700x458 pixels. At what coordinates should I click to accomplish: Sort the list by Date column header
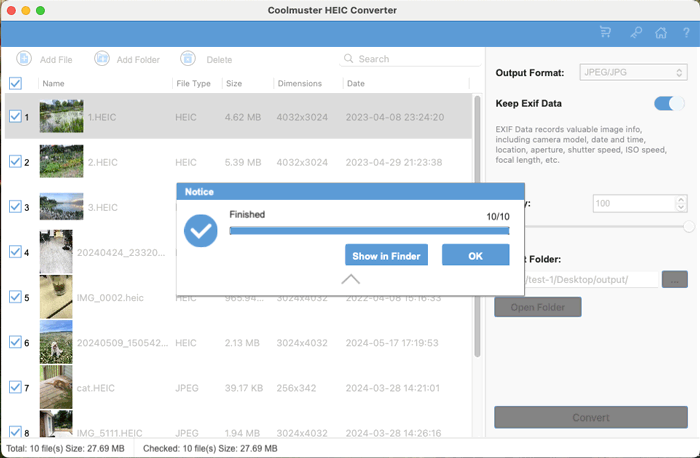tap(356, 83)
